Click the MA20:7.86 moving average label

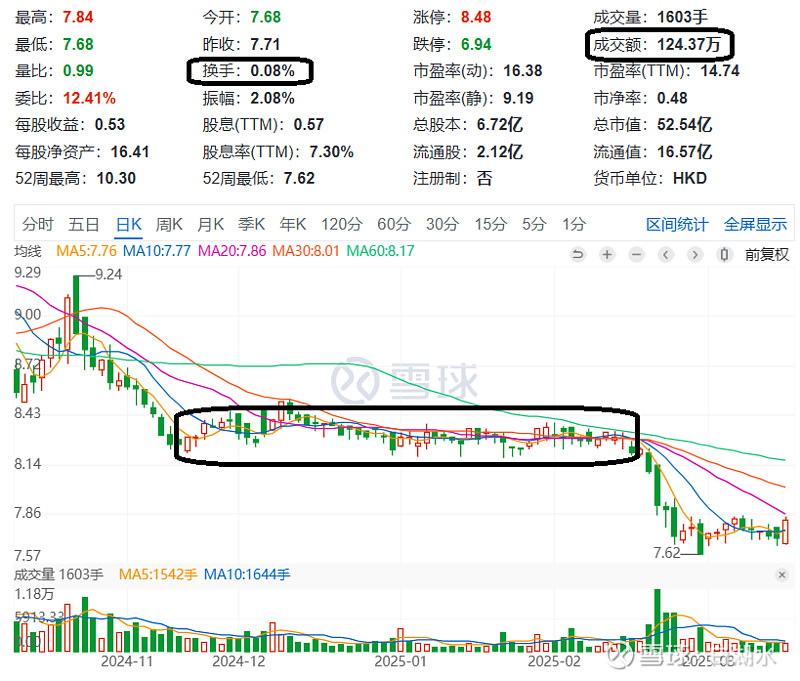pos(232,251)
